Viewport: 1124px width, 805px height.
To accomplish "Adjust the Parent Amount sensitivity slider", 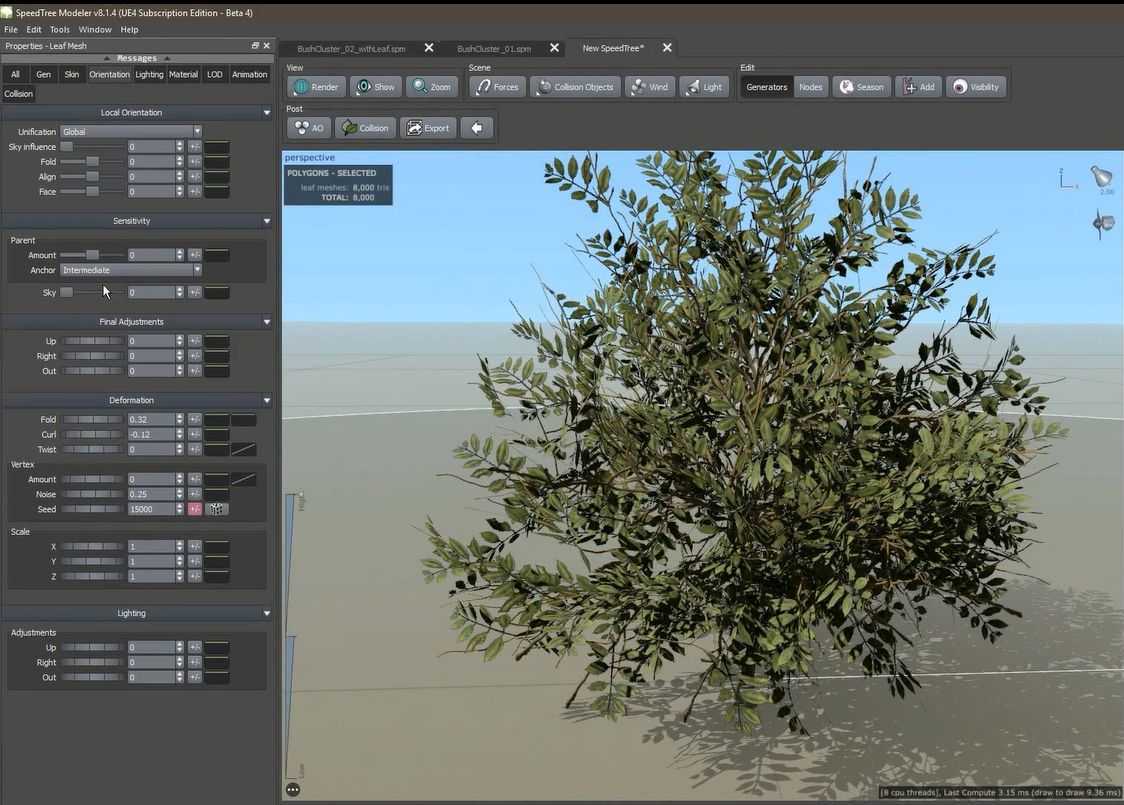I will click(90, 255).
